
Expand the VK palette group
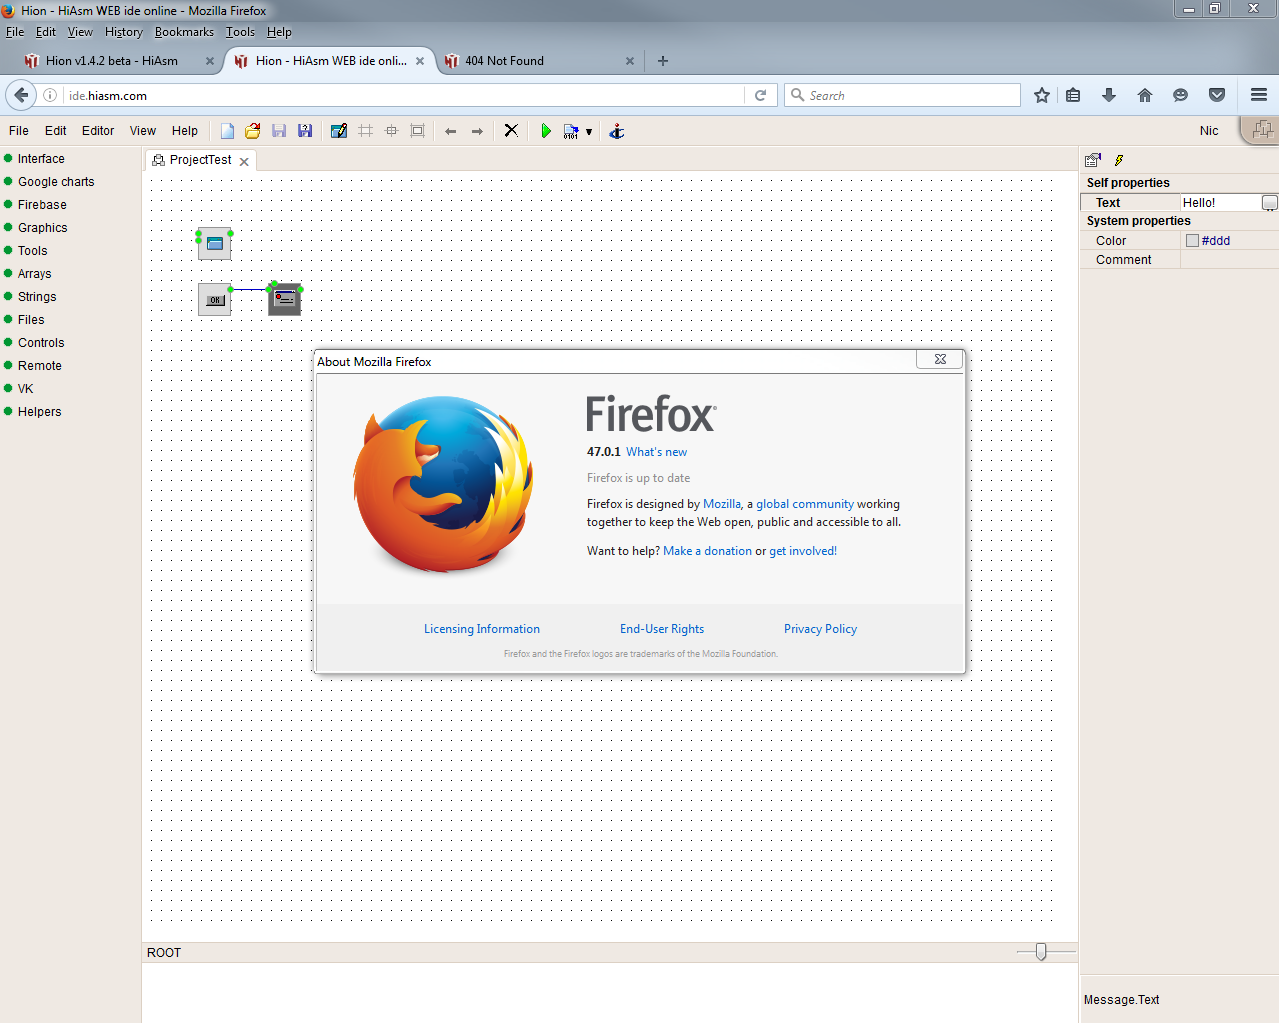click(x=25, y=389)
